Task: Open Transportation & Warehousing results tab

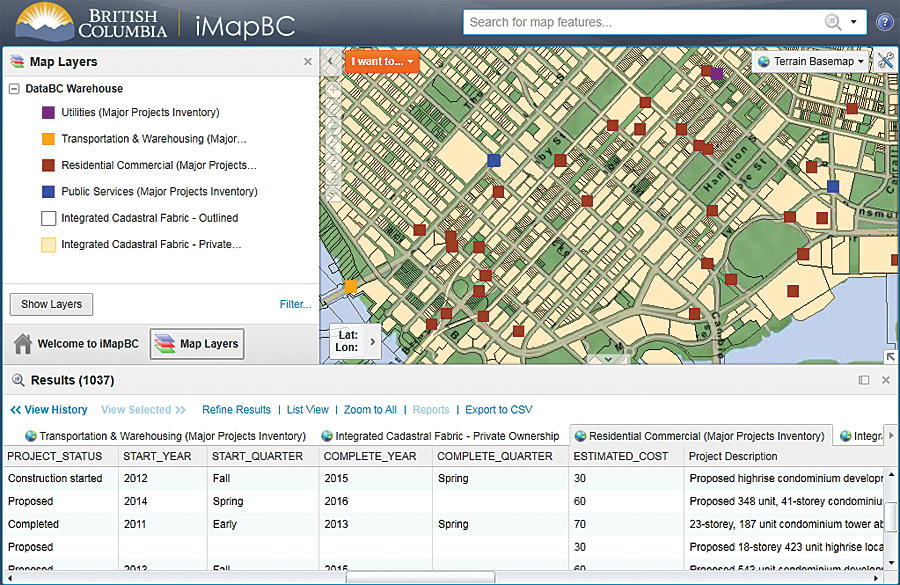Action: pos(165,436)
